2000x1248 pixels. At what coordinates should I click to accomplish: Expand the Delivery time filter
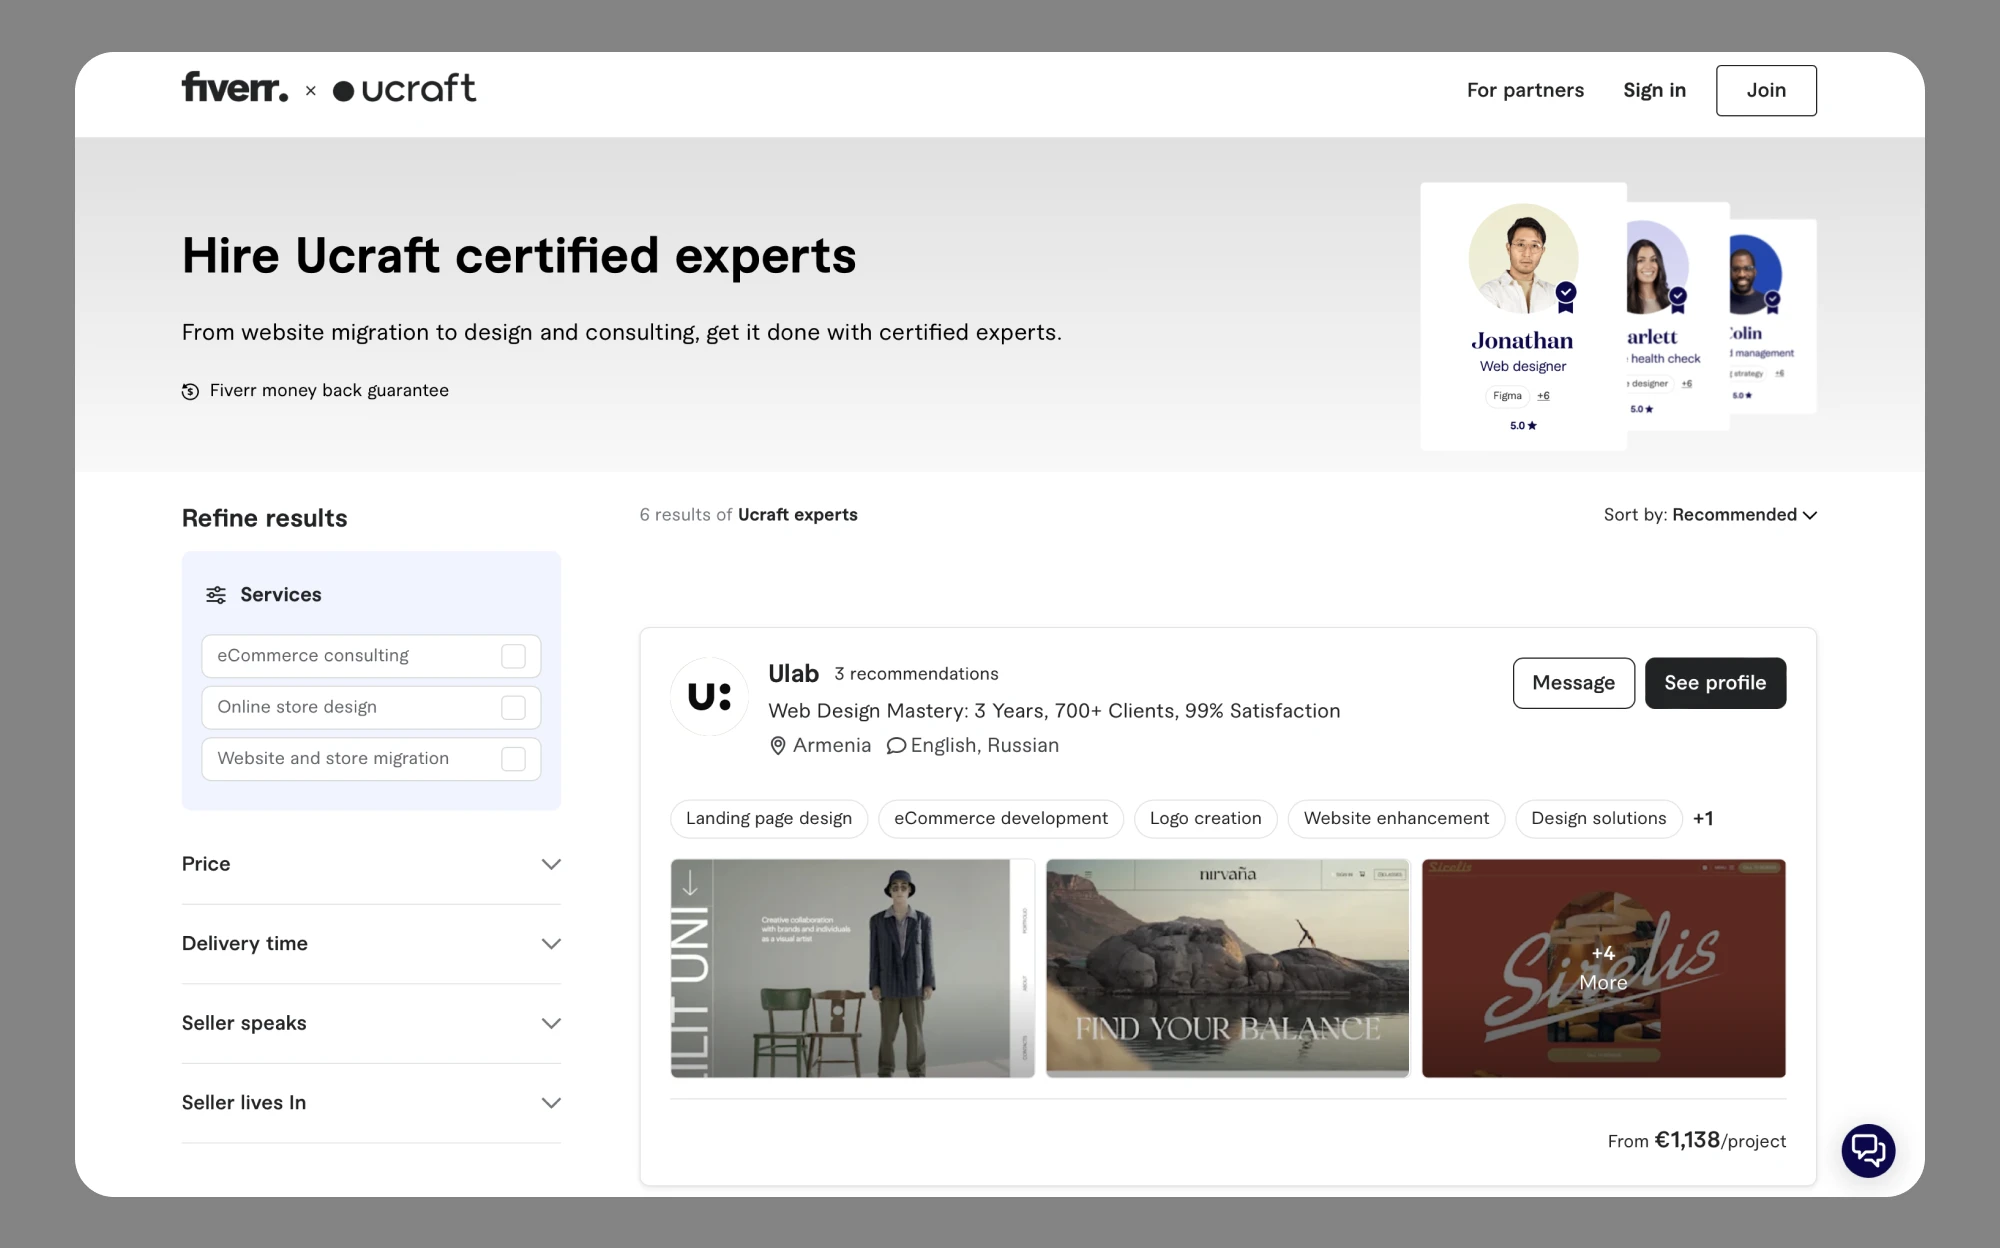pos(371,944)
